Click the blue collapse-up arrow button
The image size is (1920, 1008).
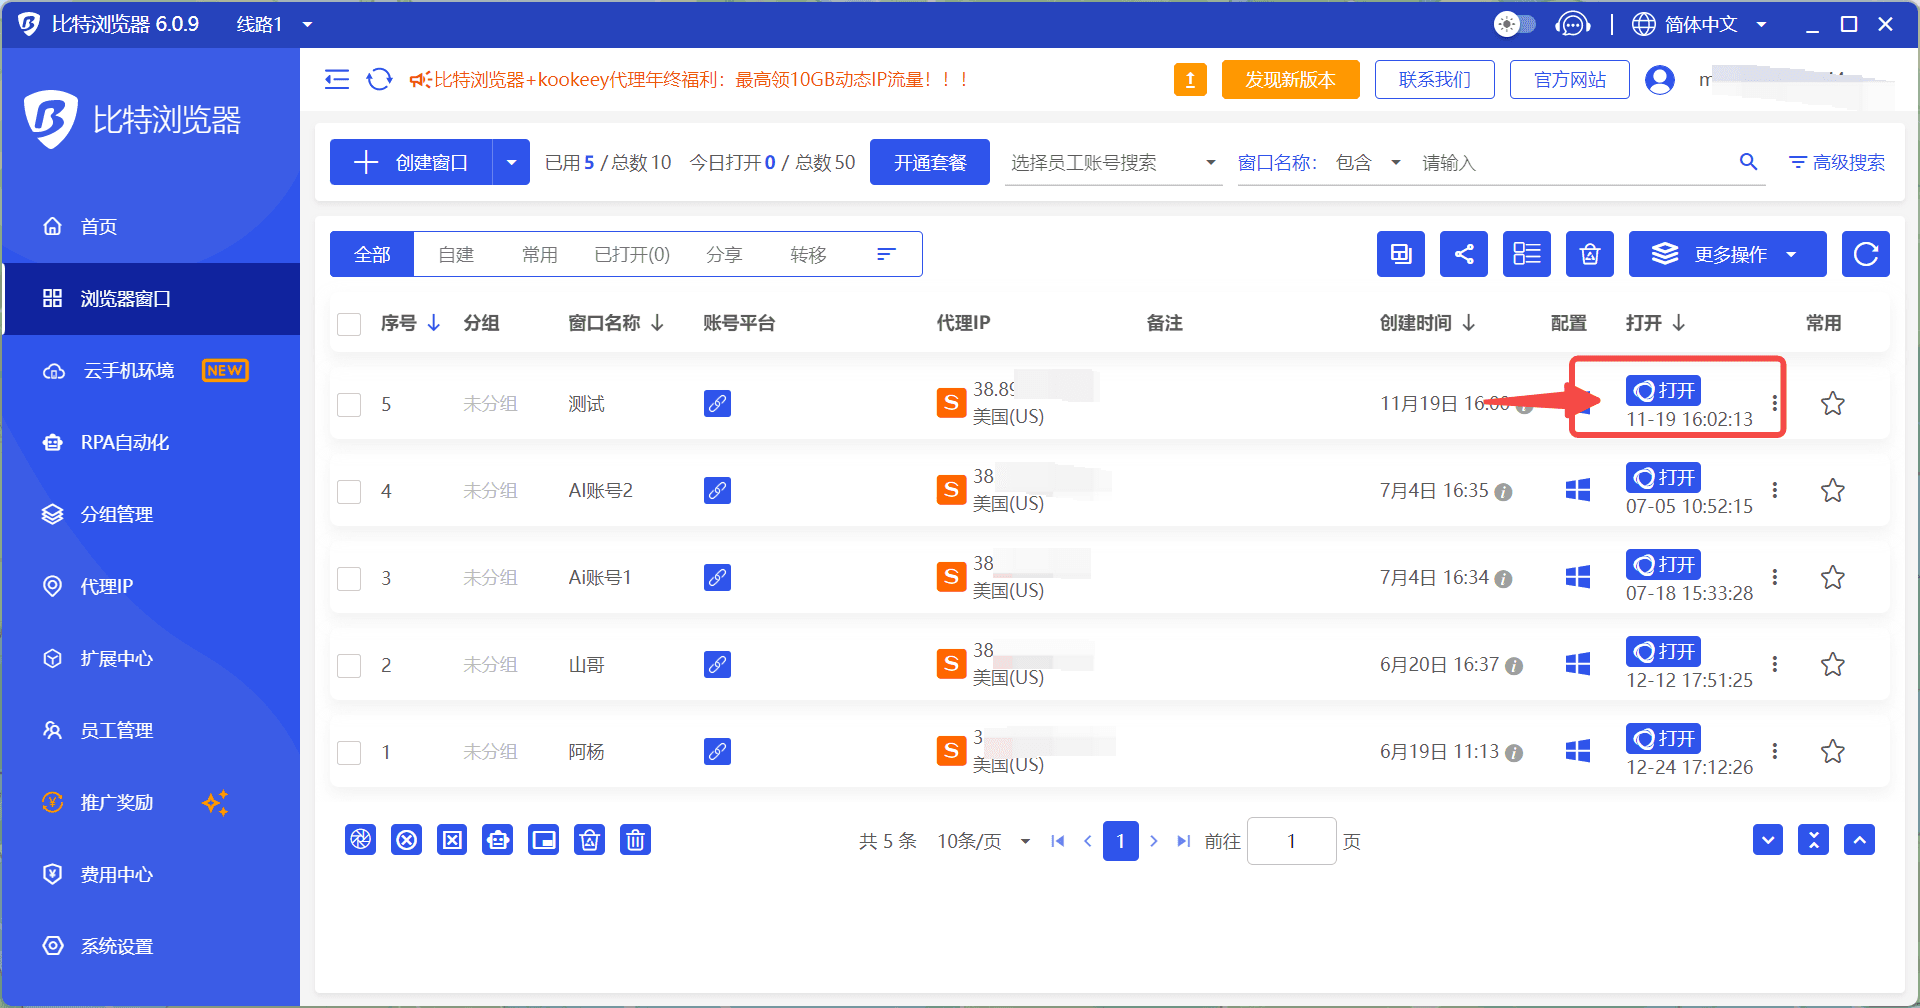coord(1860,840)
